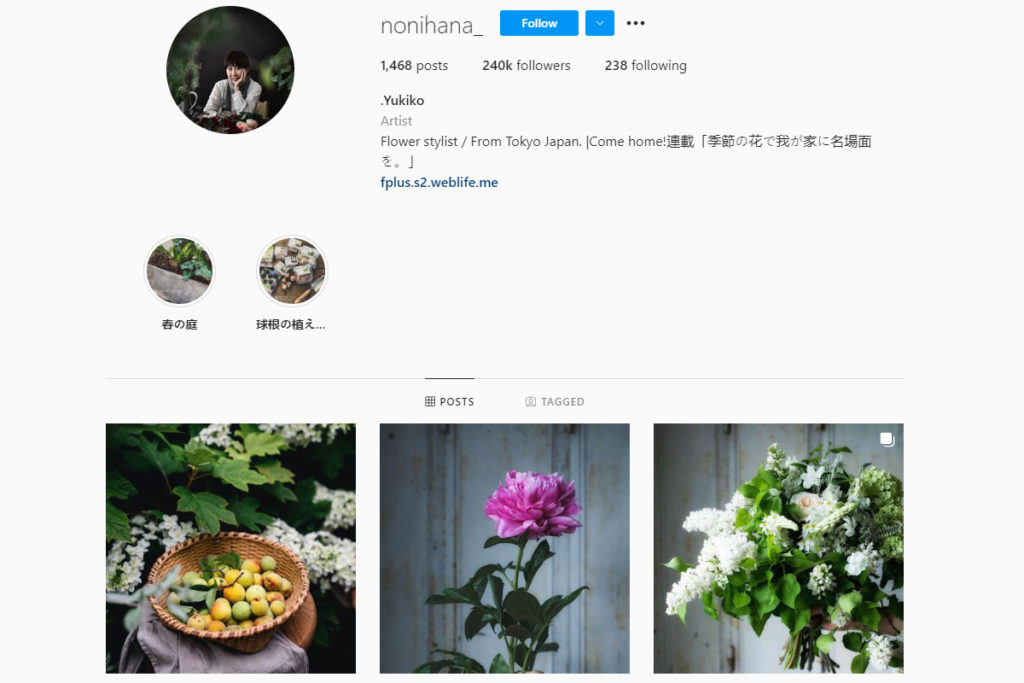Screen dimensions: 1024x683
Task: Open the 球根の植え story highlight
Action: [x=292, y=270]
